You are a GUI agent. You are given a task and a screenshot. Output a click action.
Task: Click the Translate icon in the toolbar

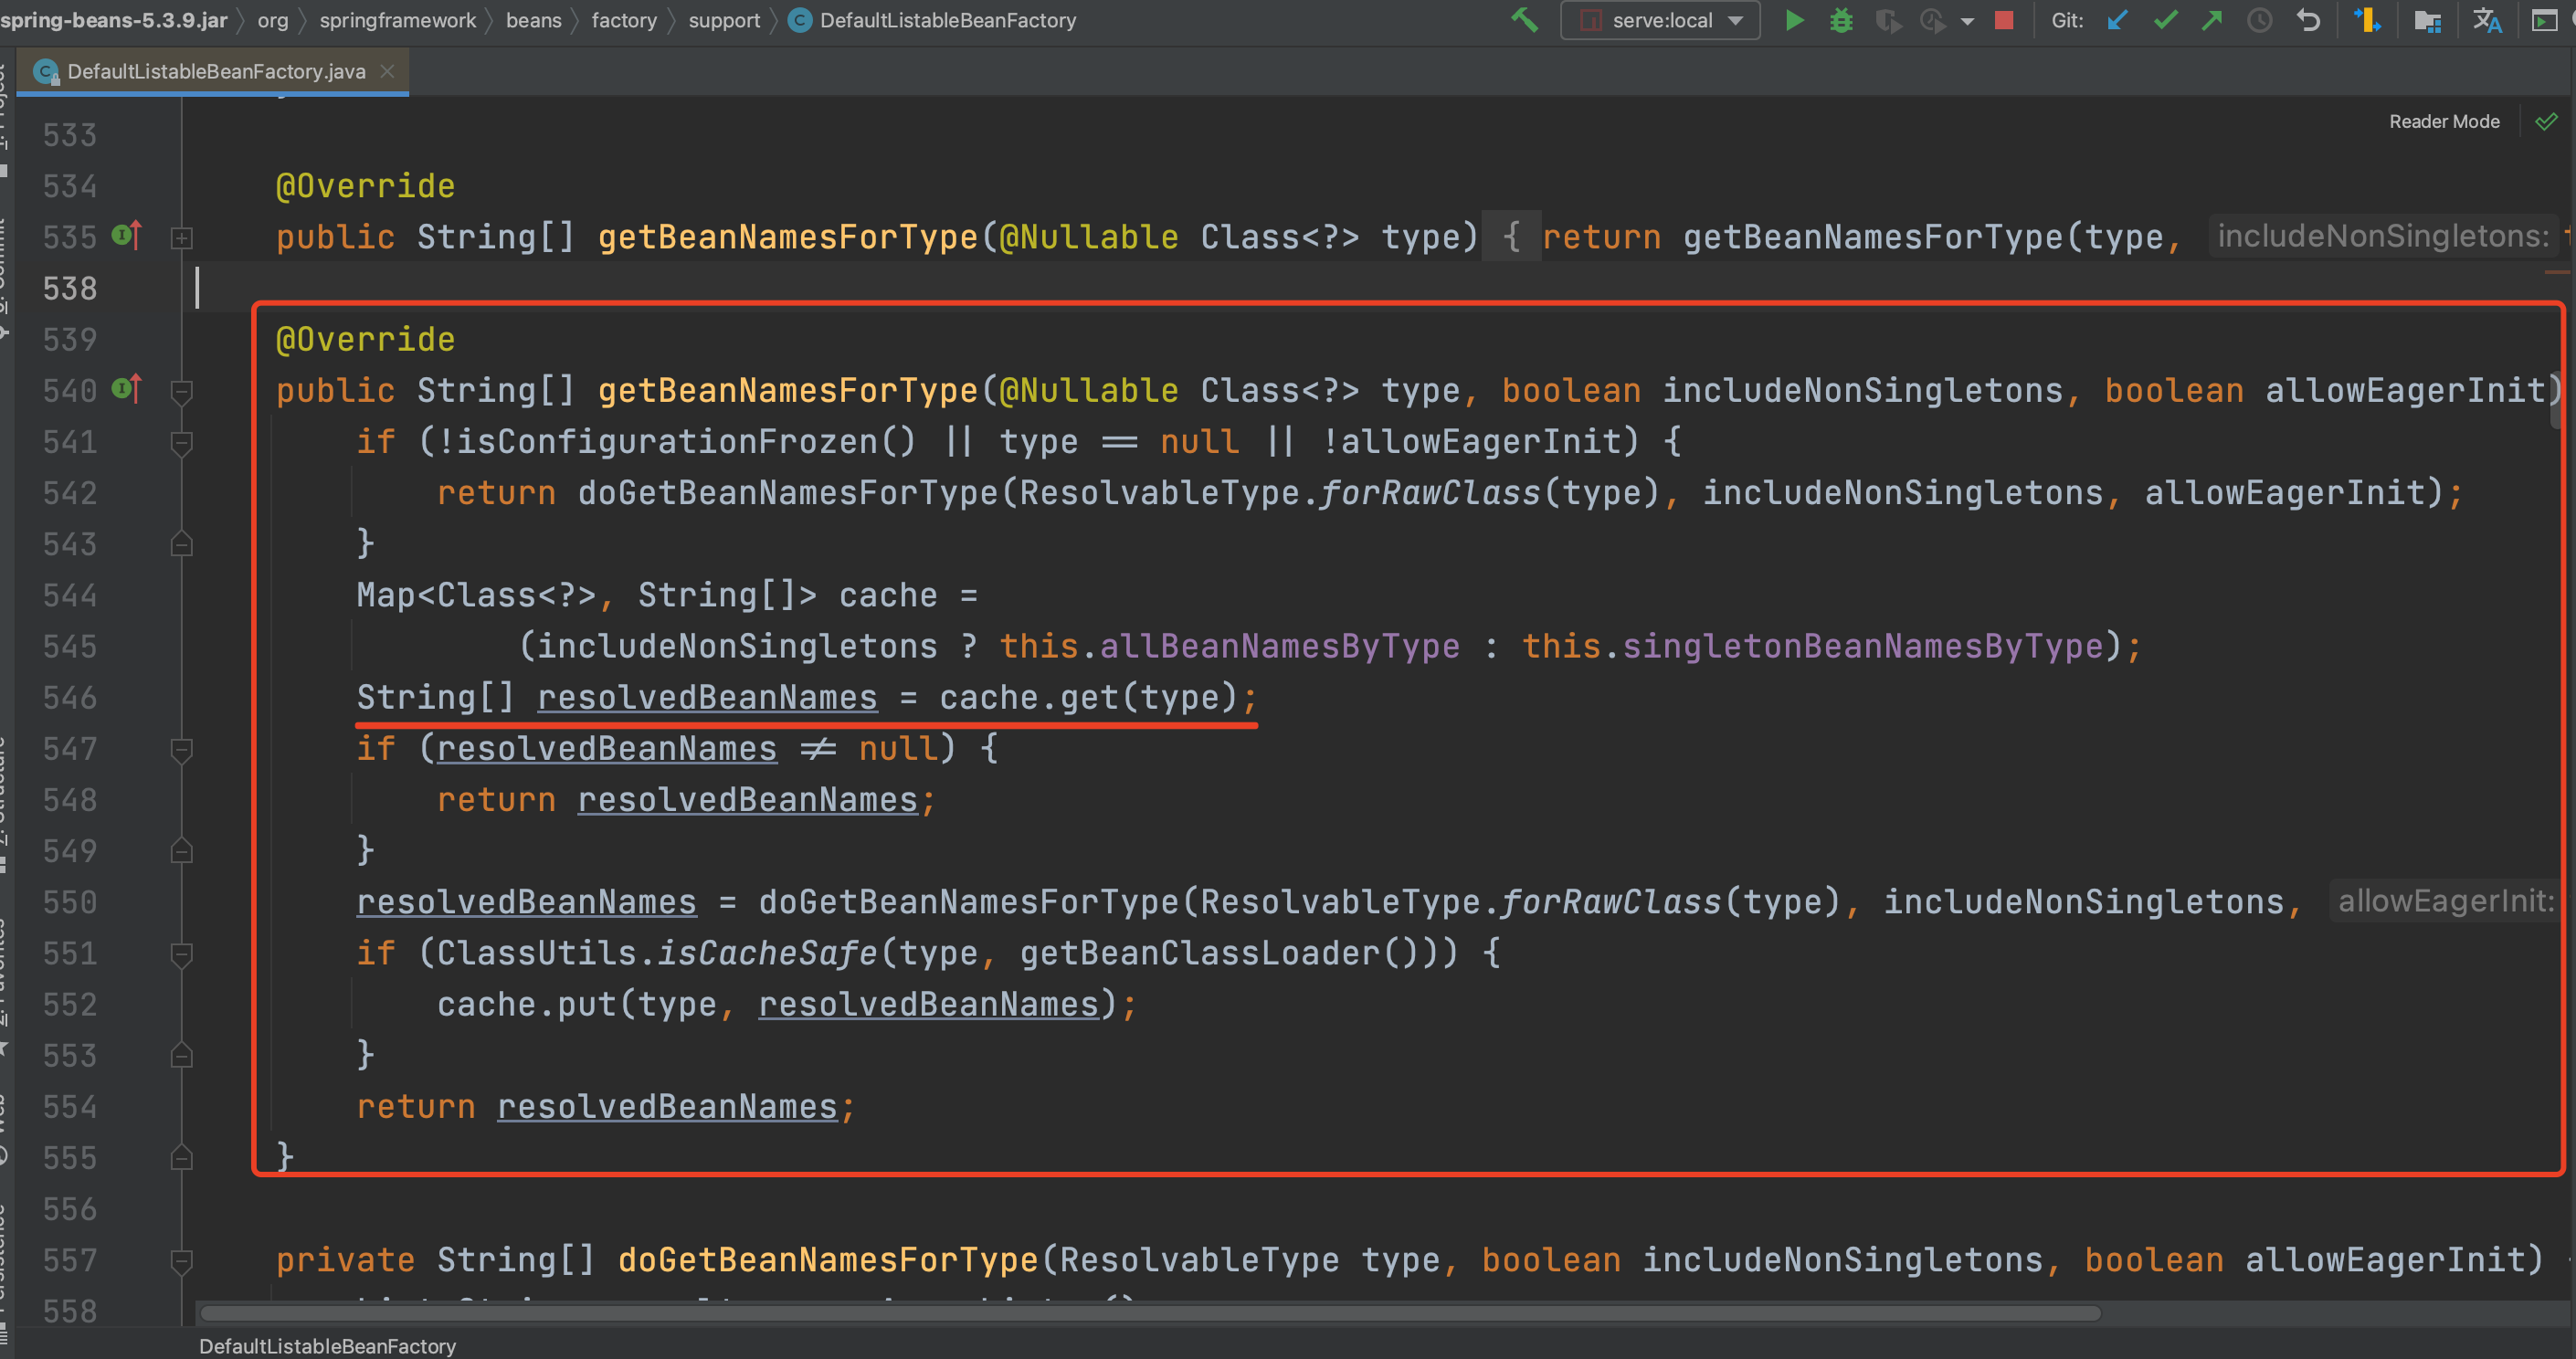(x=2487, y=20)
